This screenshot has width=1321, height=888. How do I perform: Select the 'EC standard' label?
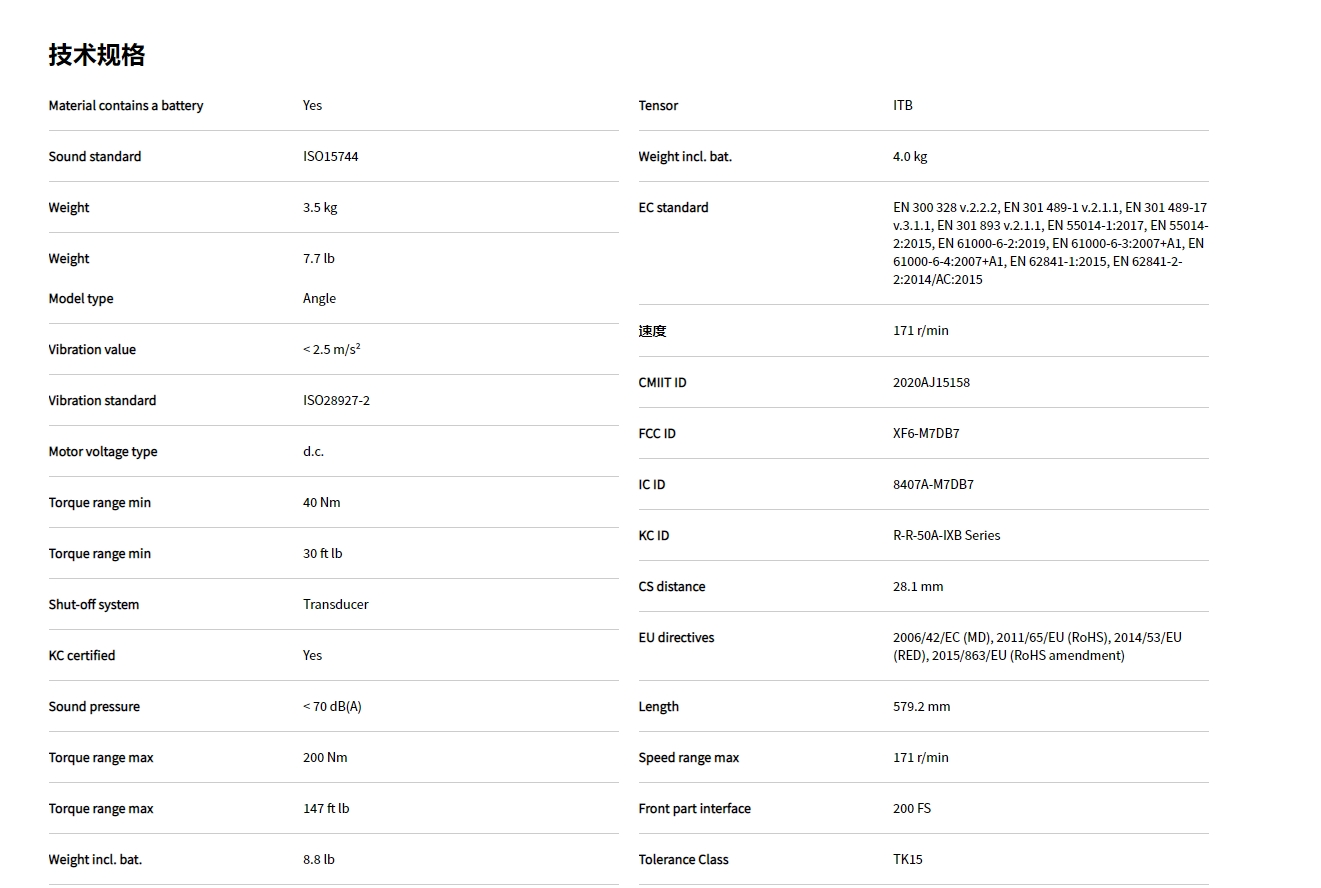673,208
